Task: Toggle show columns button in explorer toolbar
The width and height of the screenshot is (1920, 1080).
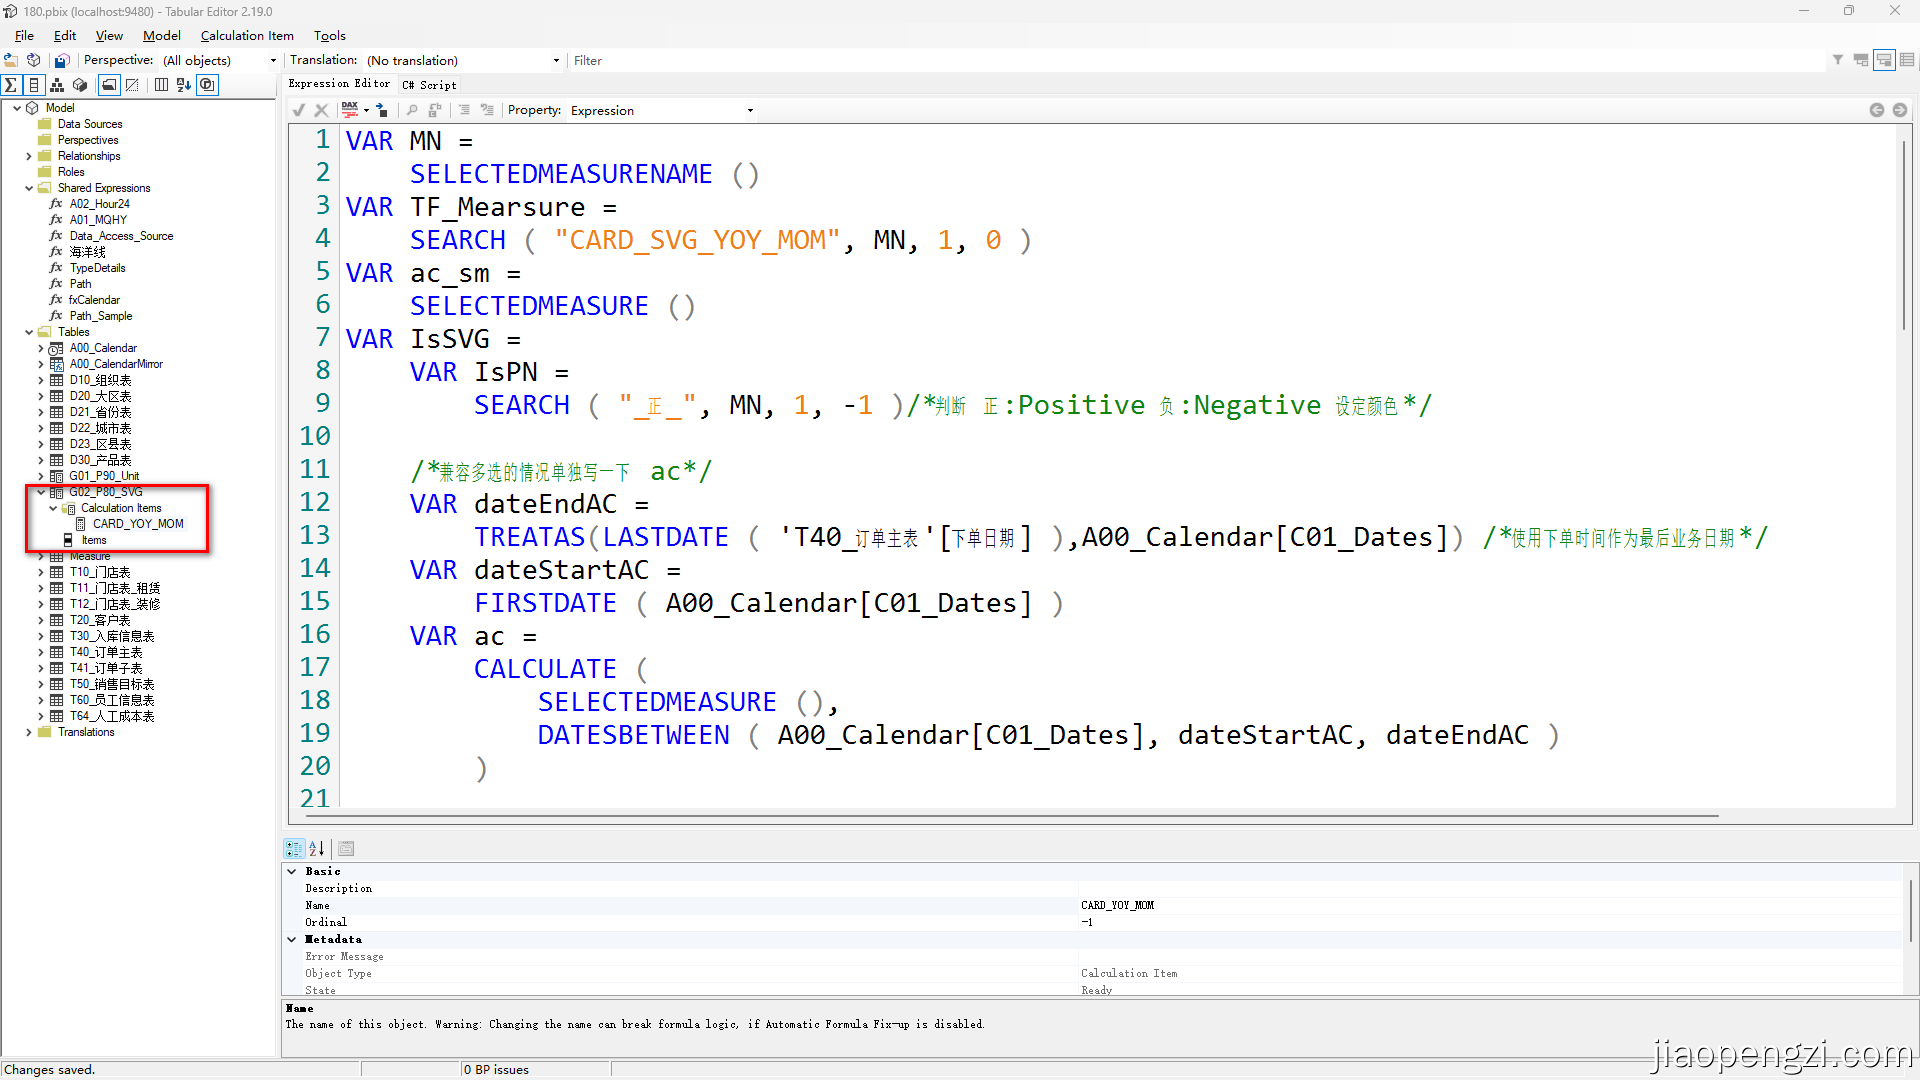Action: pyautogui.click(x=34, y=85)
